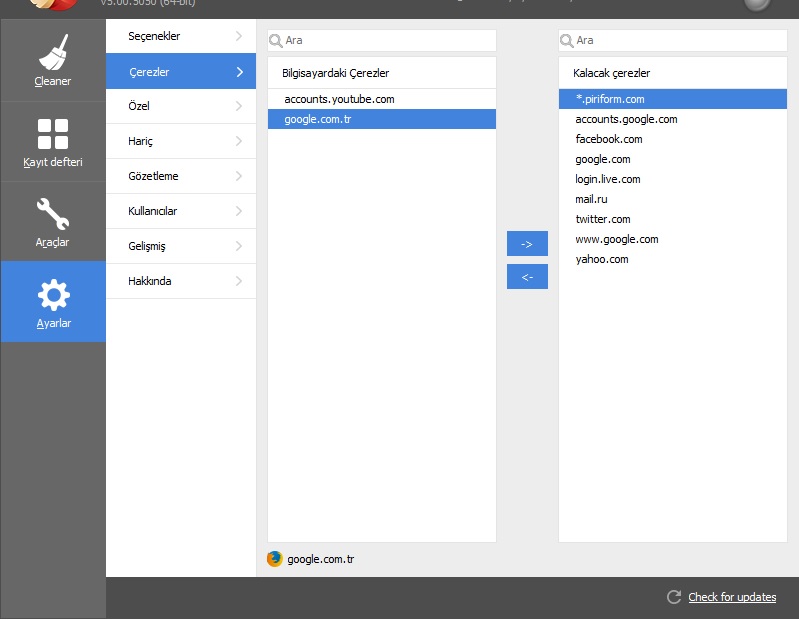The image size is (799, 620).
Task: Select google.com.tr in computer cookies list
Action: coord(382,119)
